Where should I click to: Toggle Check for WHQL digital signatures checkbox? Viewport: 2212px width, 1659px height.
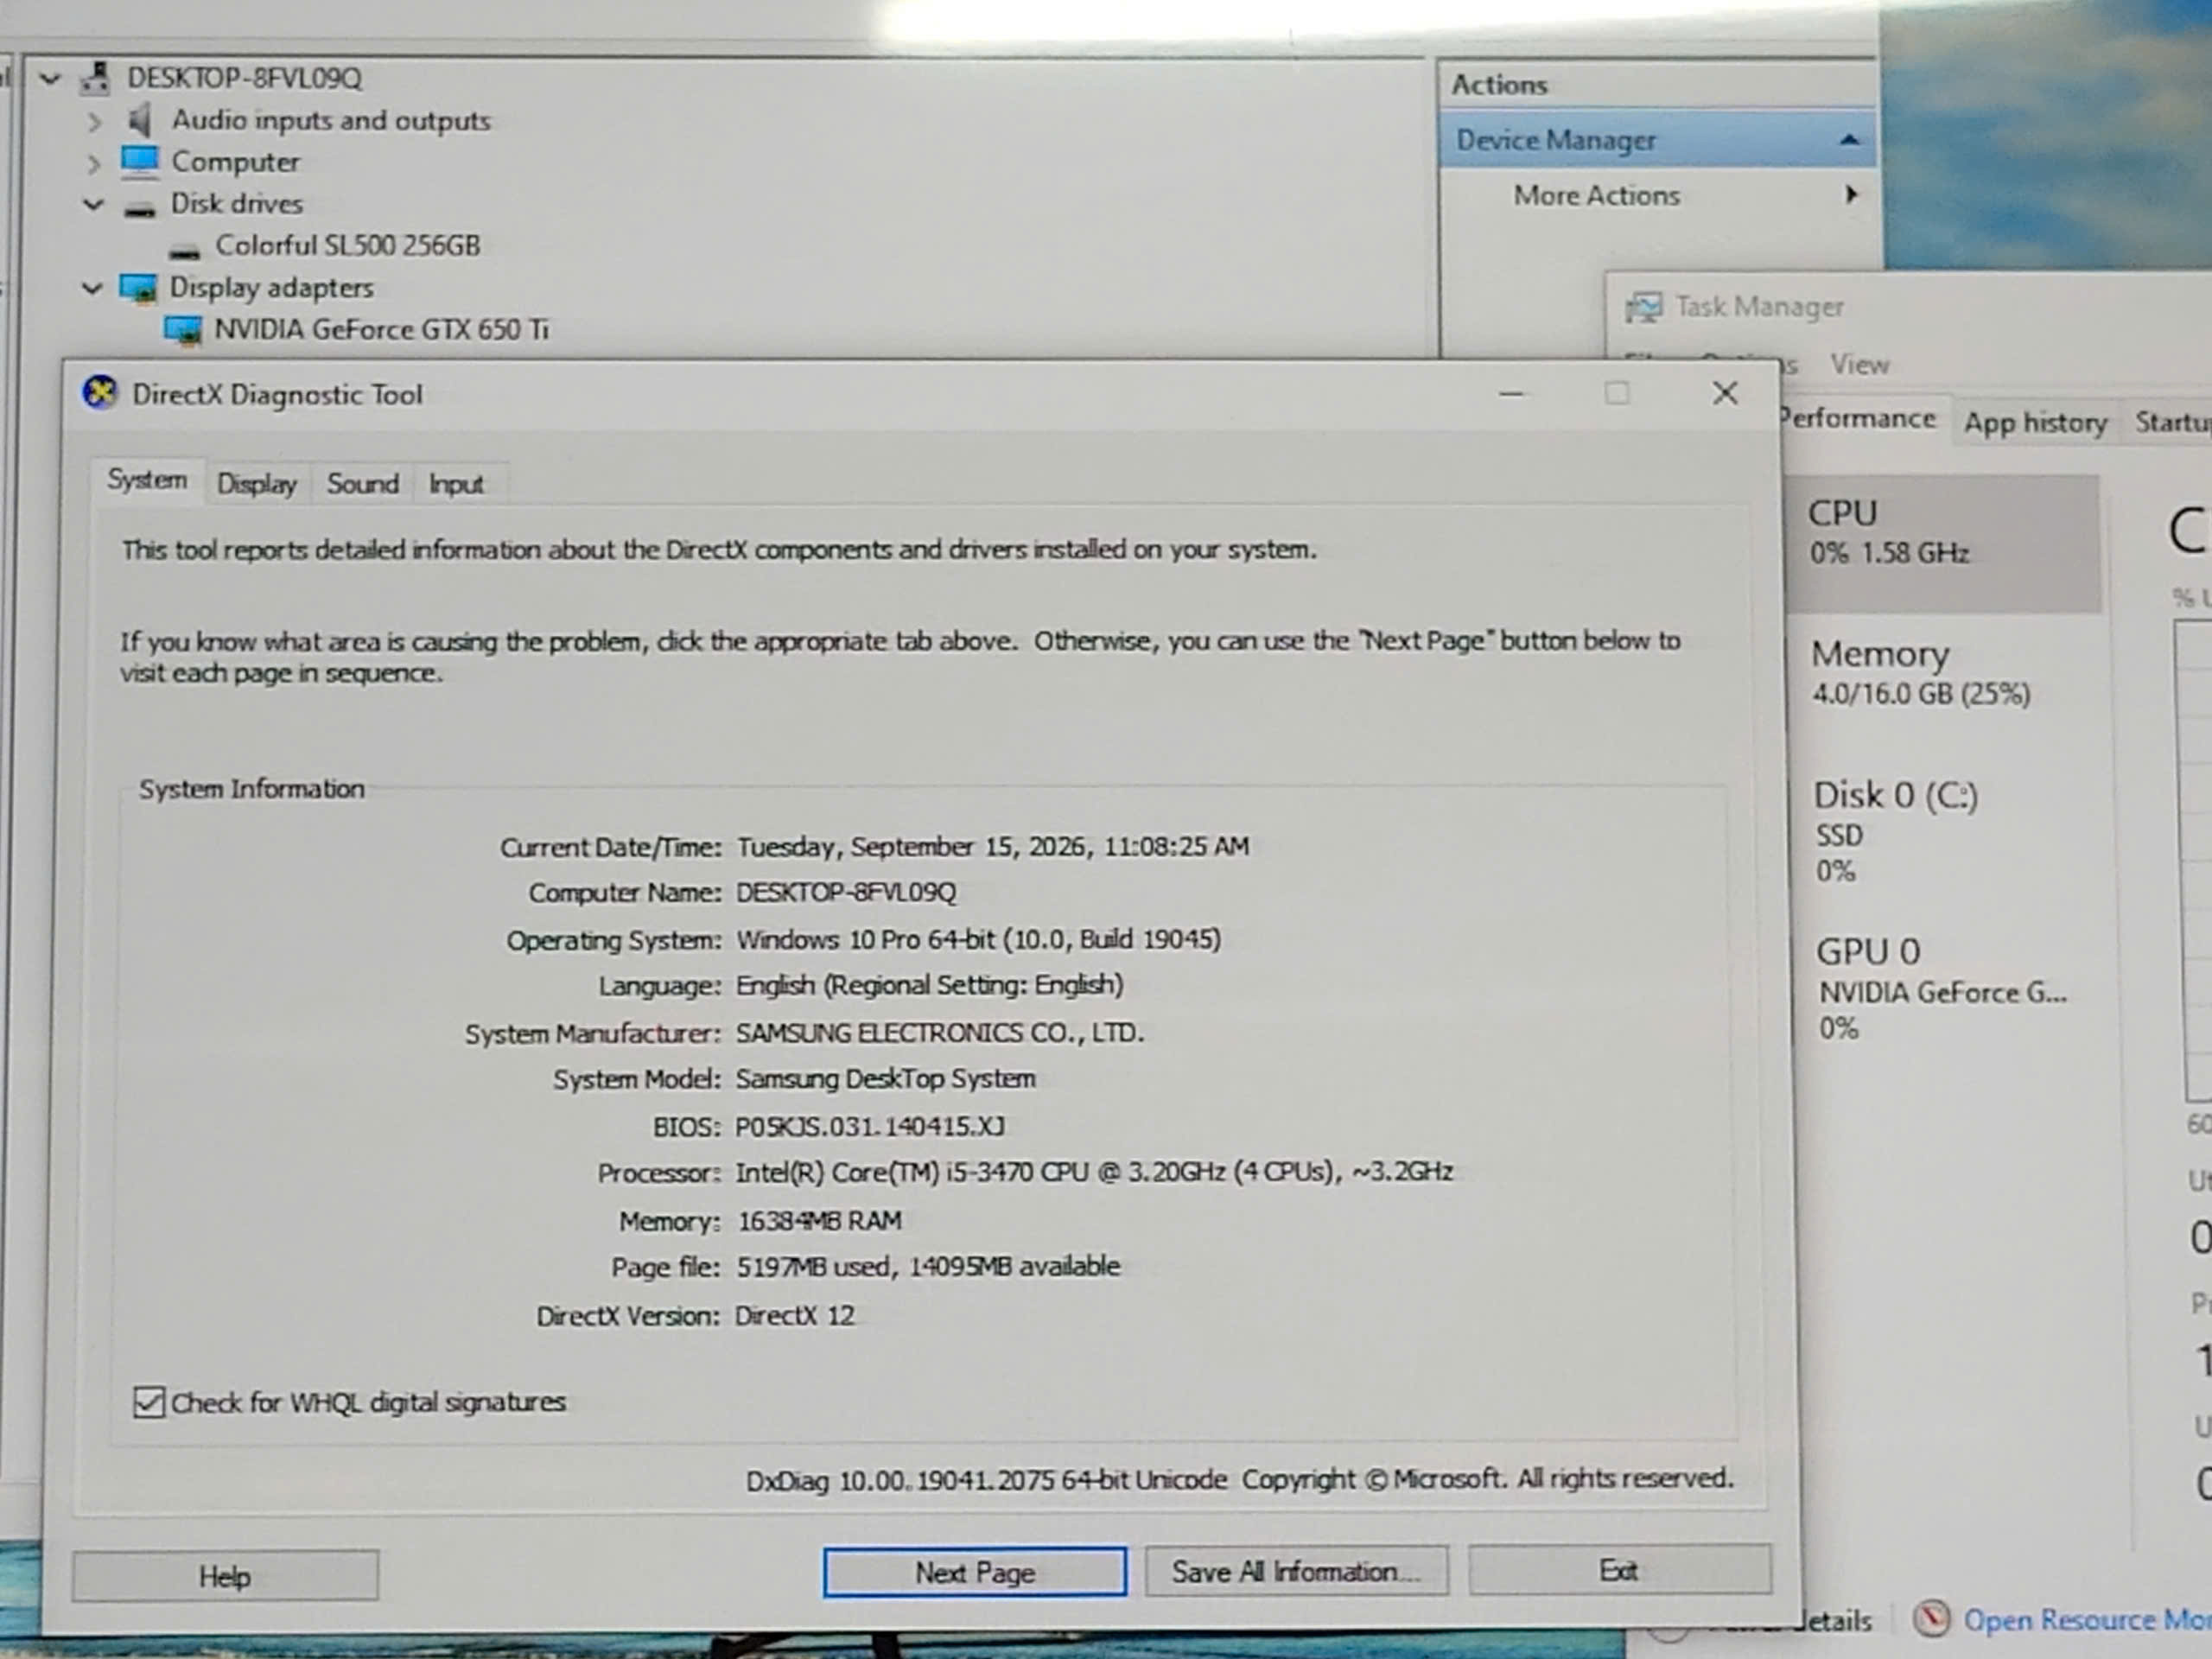148,1402
